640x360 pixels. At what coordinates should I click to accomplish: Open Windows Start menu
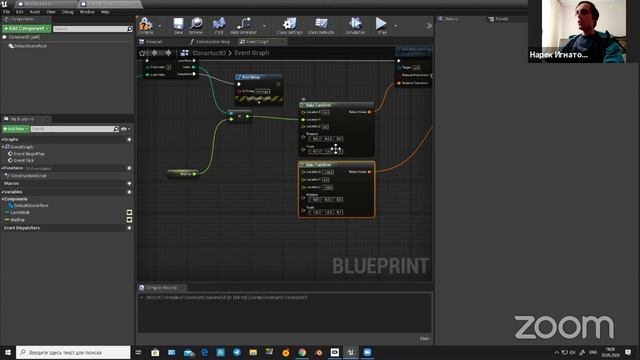[7, 352]
